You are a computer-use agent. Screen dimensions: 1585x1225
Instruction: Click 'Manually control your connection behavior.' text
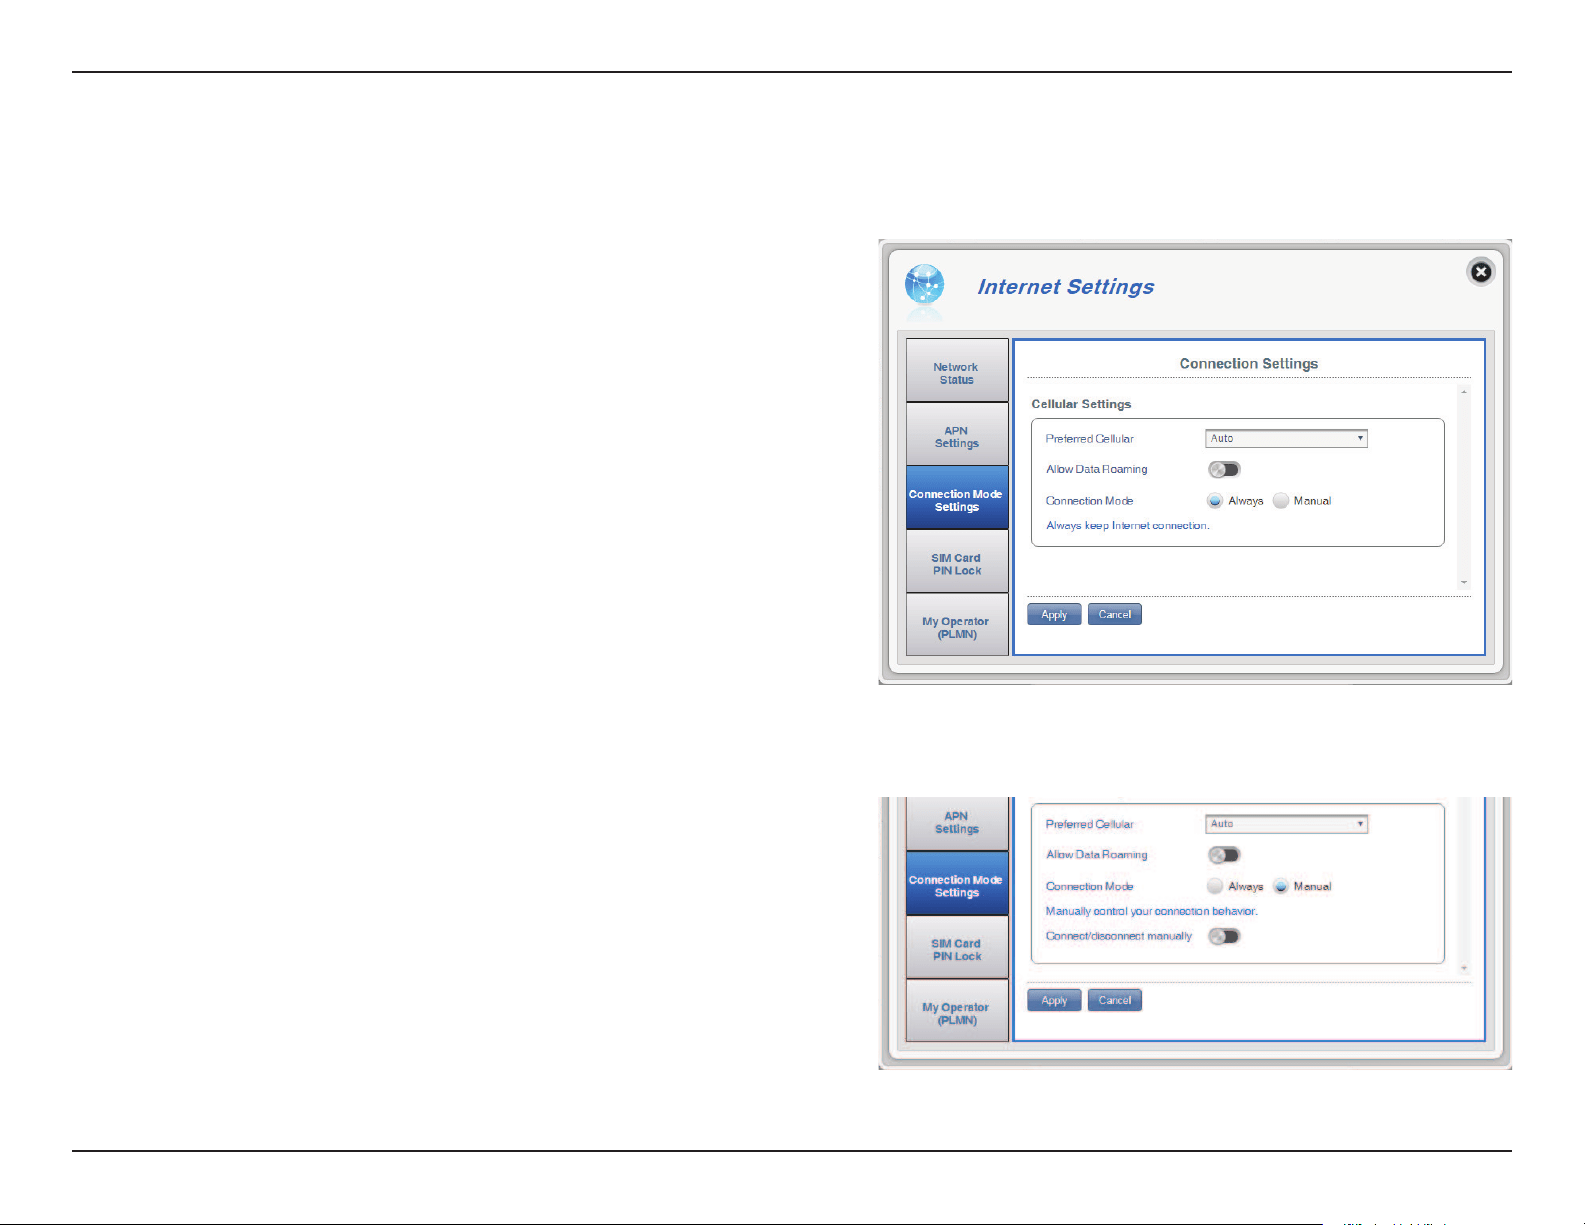pos(1152,912)
